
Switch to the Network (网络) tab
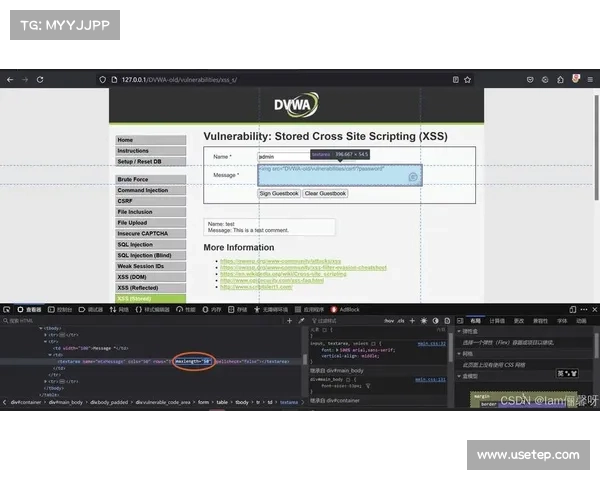click(x=119, y=309)
